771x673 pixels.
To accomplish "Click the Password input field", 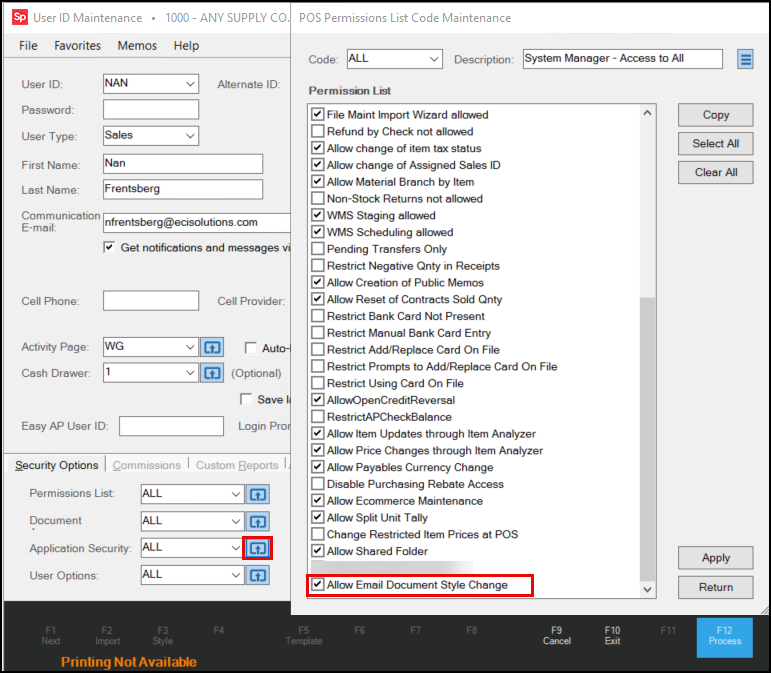I will [151, 110].
